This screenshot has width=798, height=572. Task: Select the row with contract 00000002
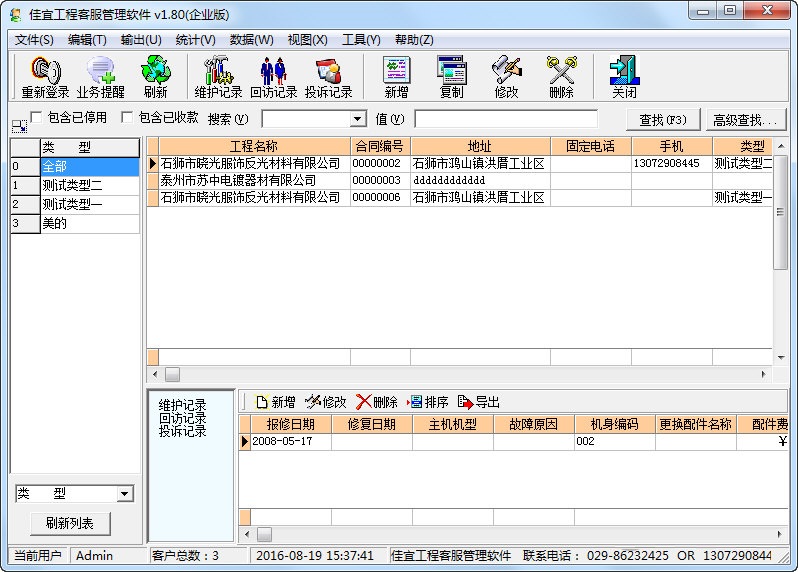459,163
